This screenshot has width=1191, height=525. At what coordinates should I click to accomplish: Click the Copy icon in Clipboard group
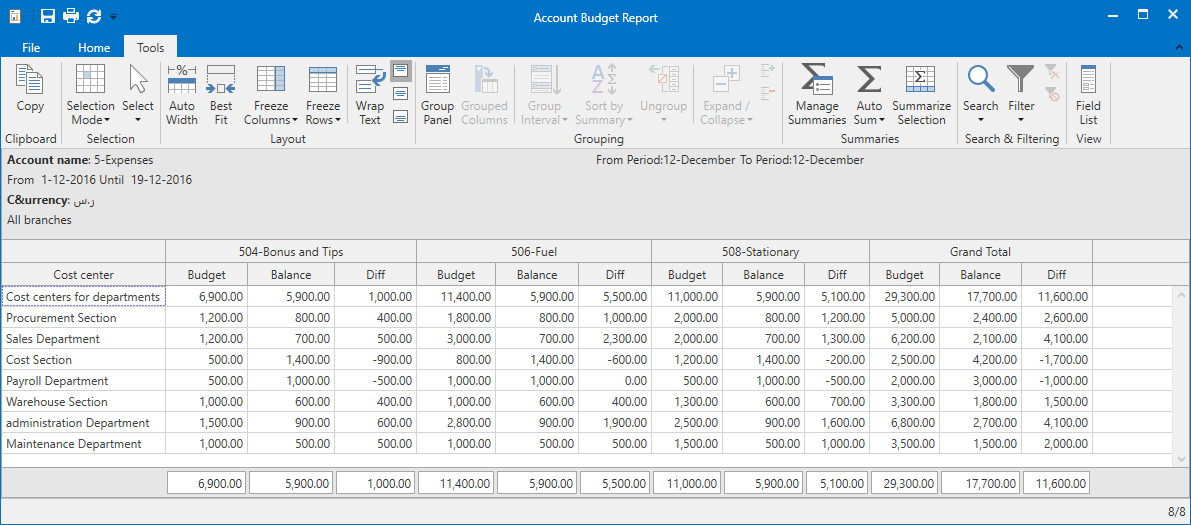pos(30,79)
